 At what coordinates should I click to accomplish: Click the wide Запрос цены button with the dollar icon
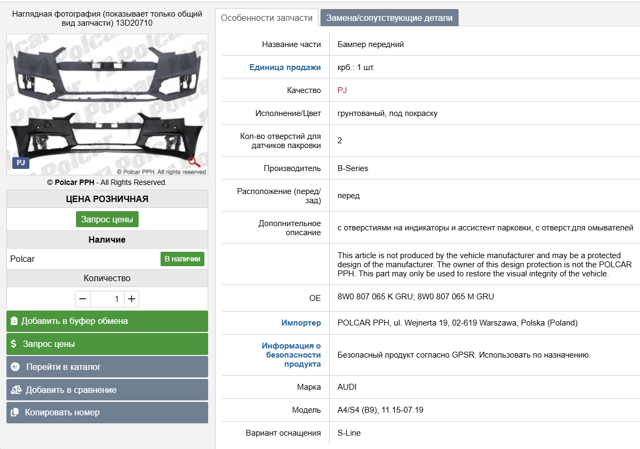(x=107, y=344)
